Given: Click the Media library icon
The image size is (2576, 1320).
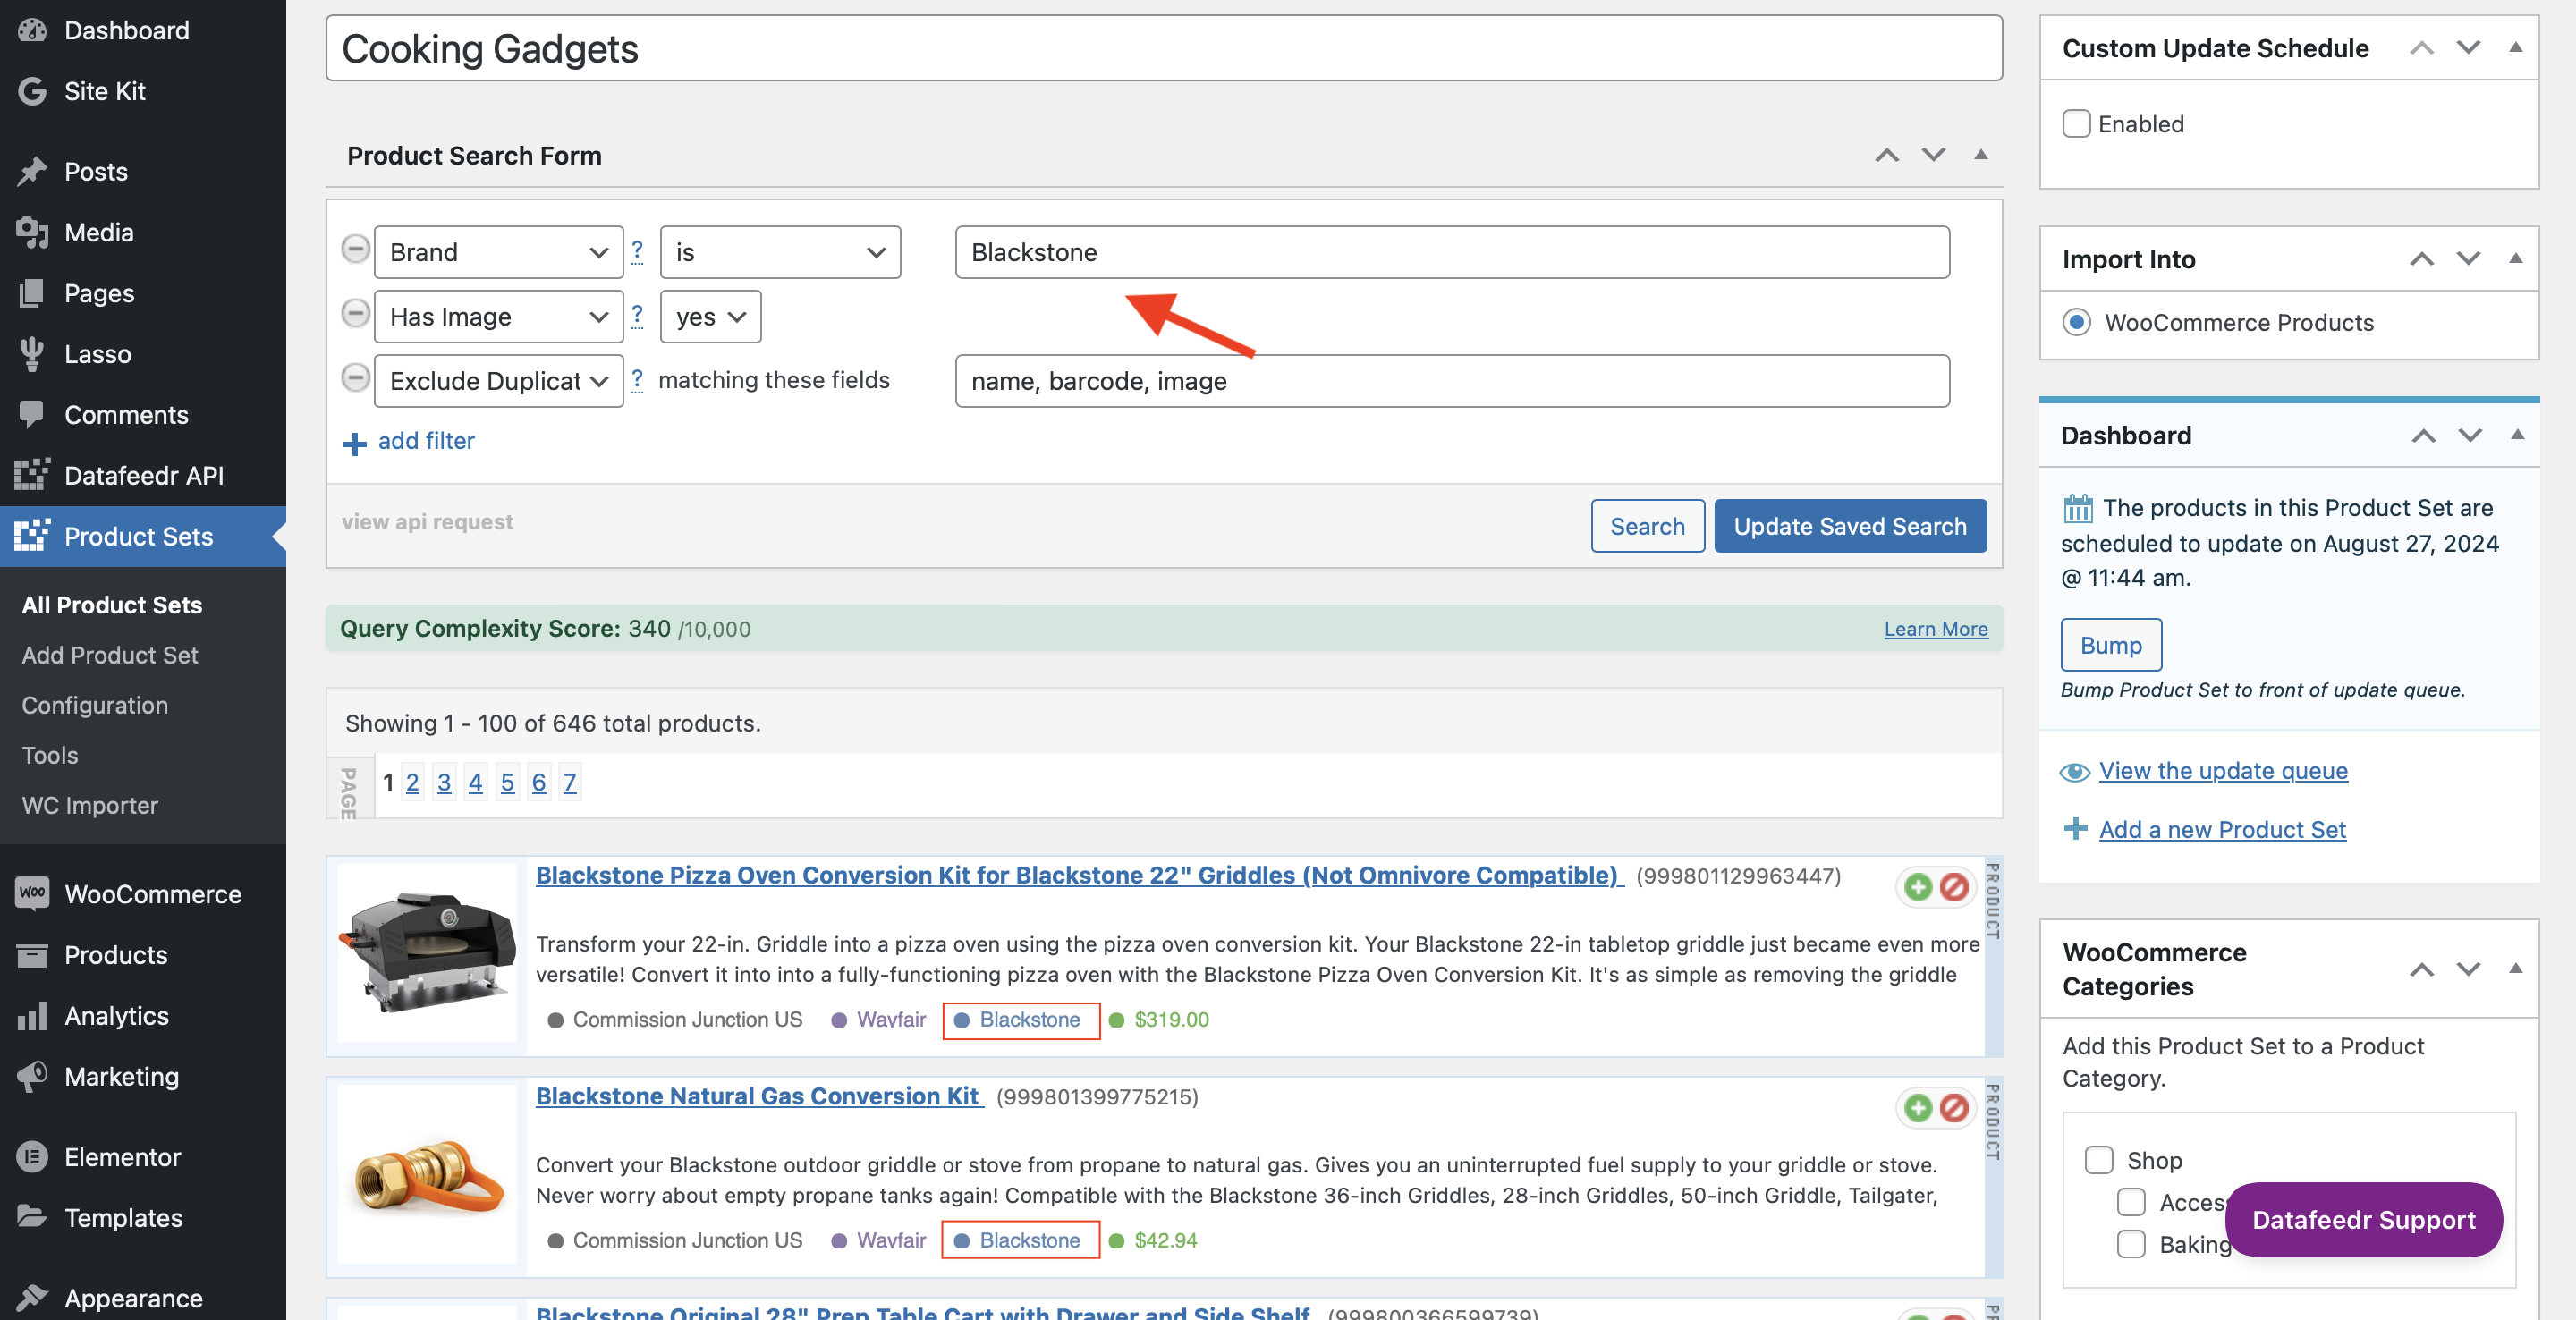Looking at the screenshot, I should coord(32,232).
